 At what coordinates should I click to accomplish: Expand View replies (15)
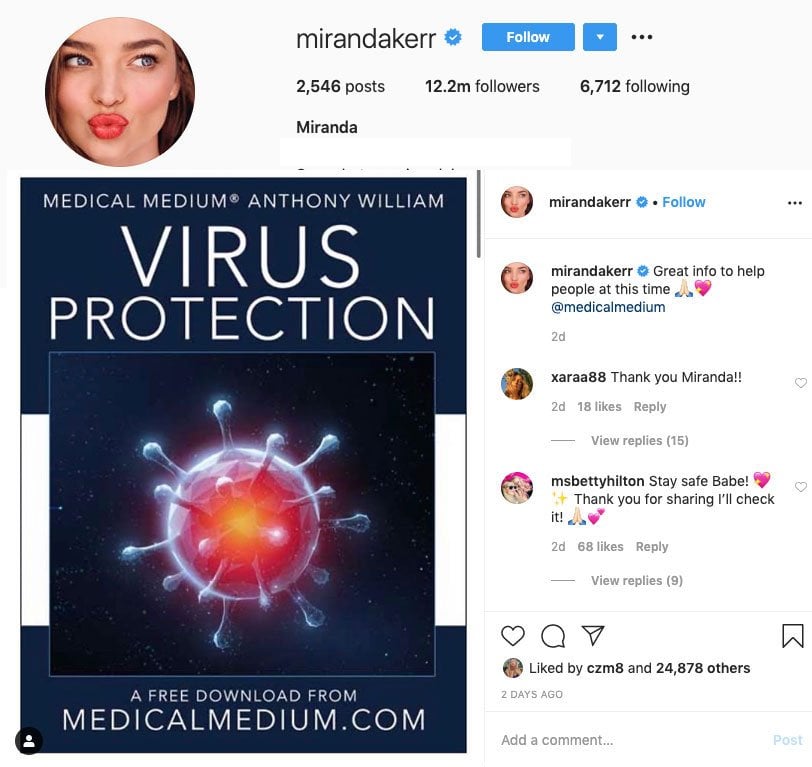640,440
